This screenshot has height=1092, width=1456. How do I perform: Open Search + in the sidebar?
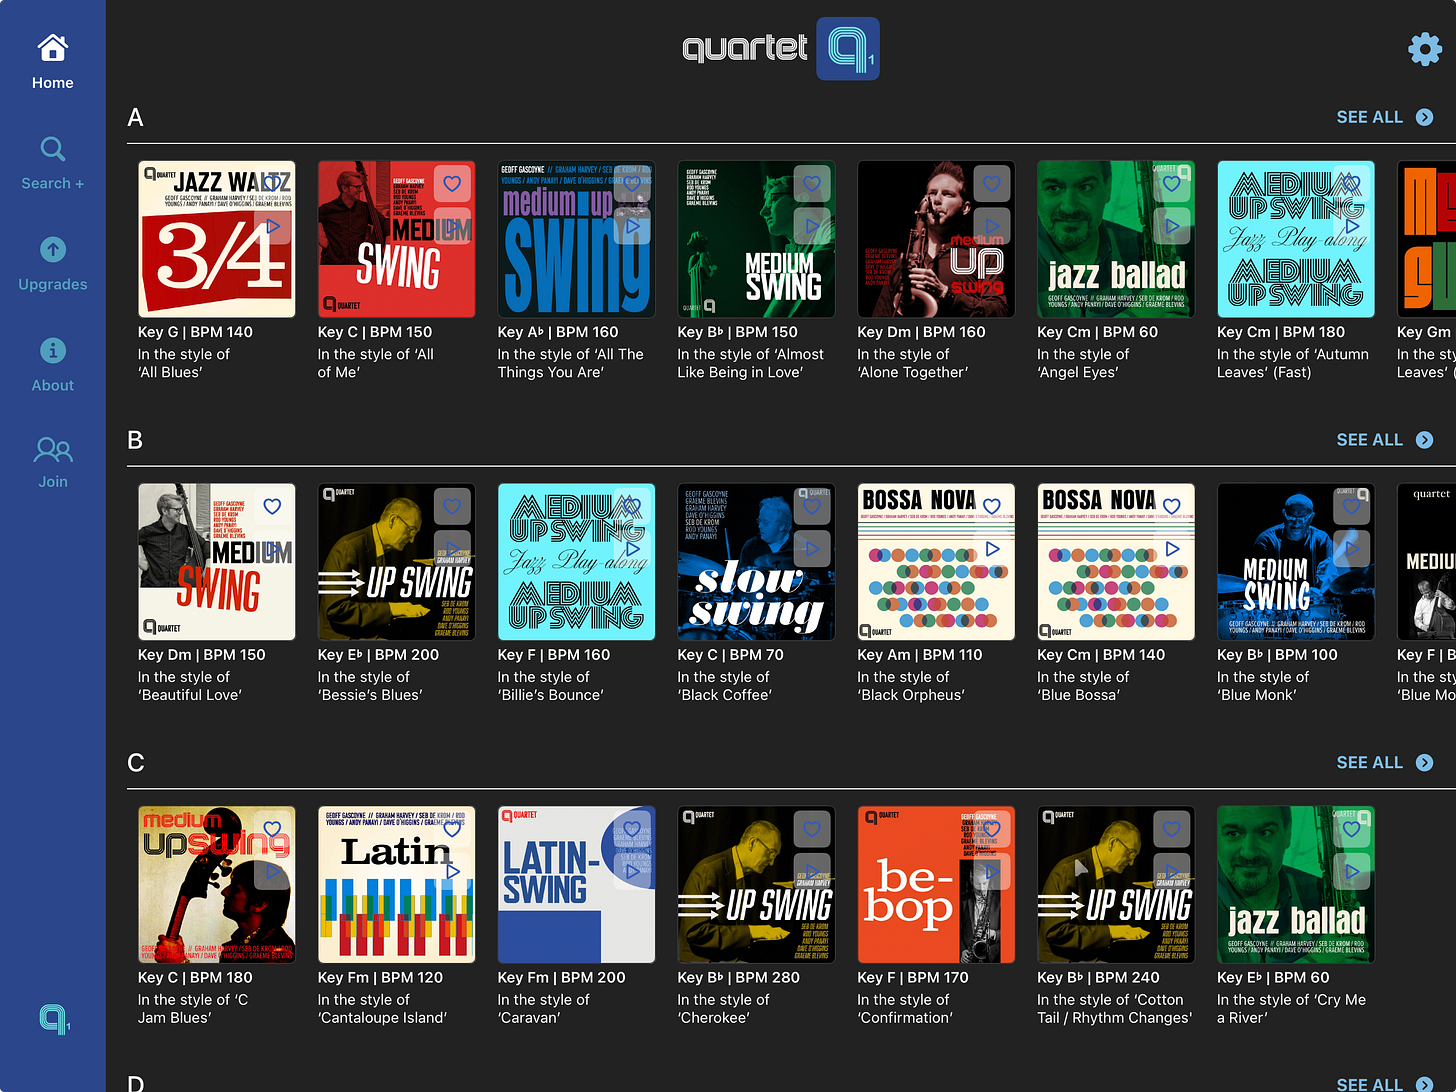pos(53,163)
